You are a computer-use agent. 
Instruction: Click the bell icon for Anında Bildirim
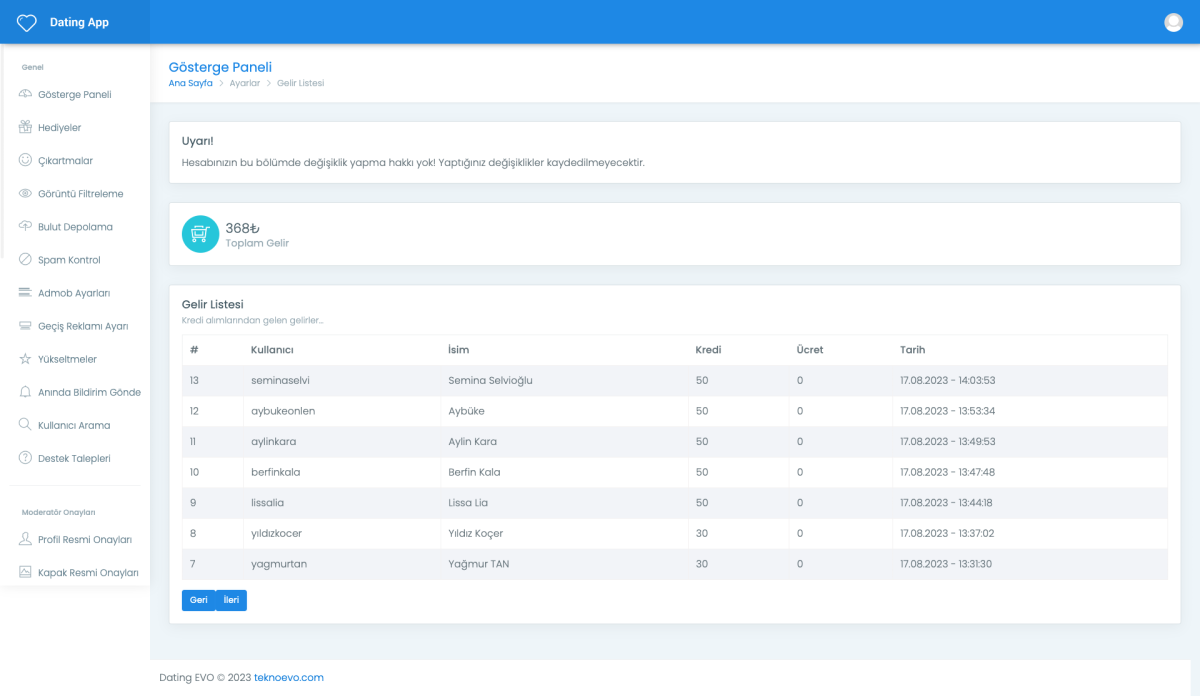26,392
